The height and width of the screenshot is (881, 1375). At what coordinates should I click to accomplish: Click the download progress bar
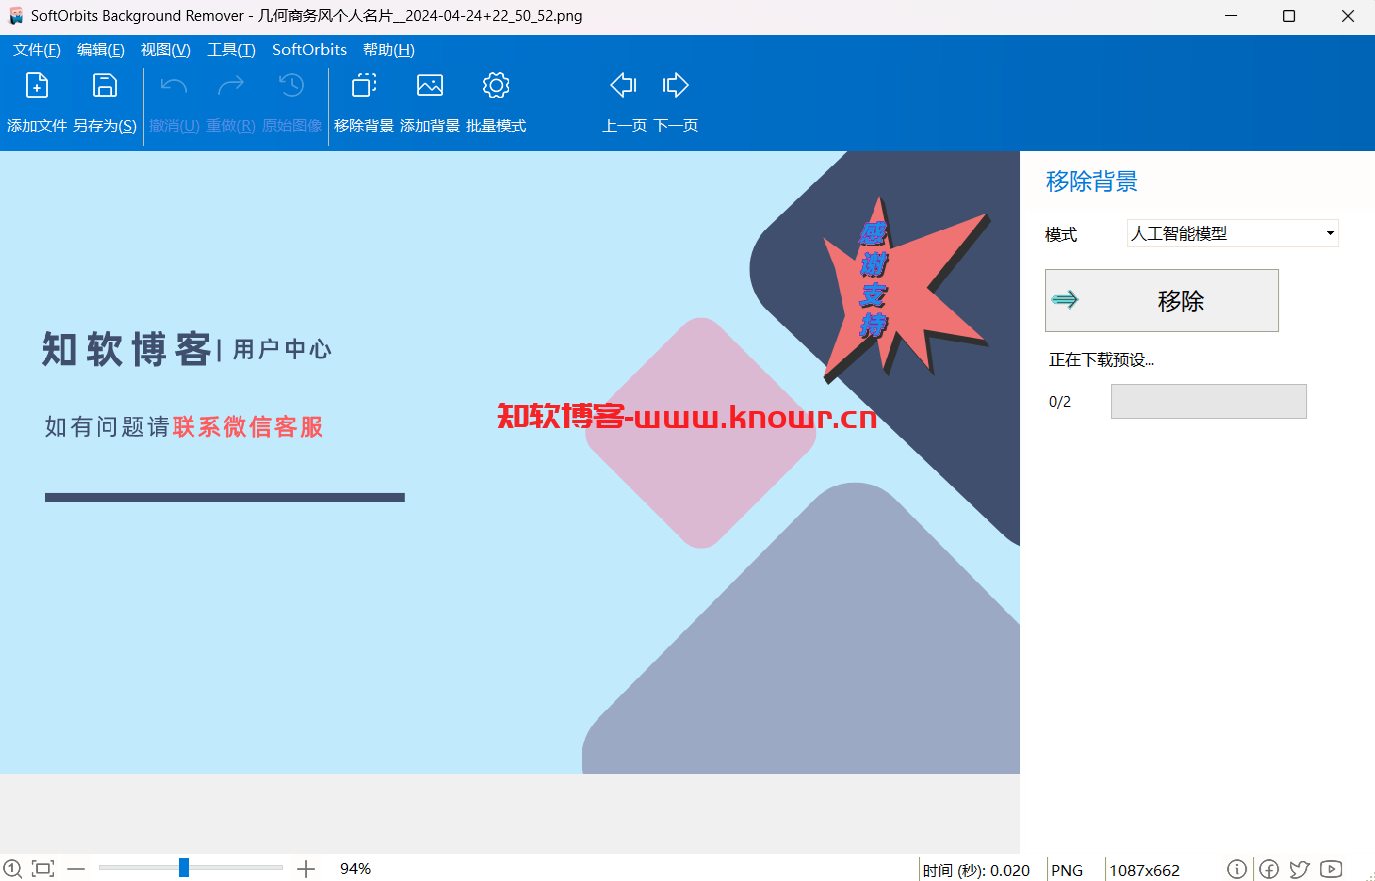[x=1209, y=401]
